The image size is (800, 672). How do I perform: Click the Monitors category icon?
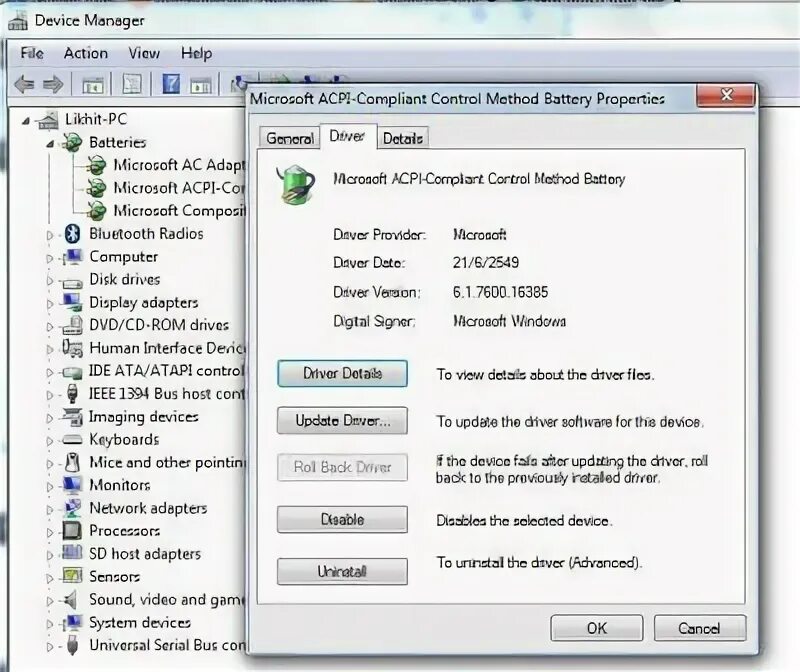(x=72, y=485)
